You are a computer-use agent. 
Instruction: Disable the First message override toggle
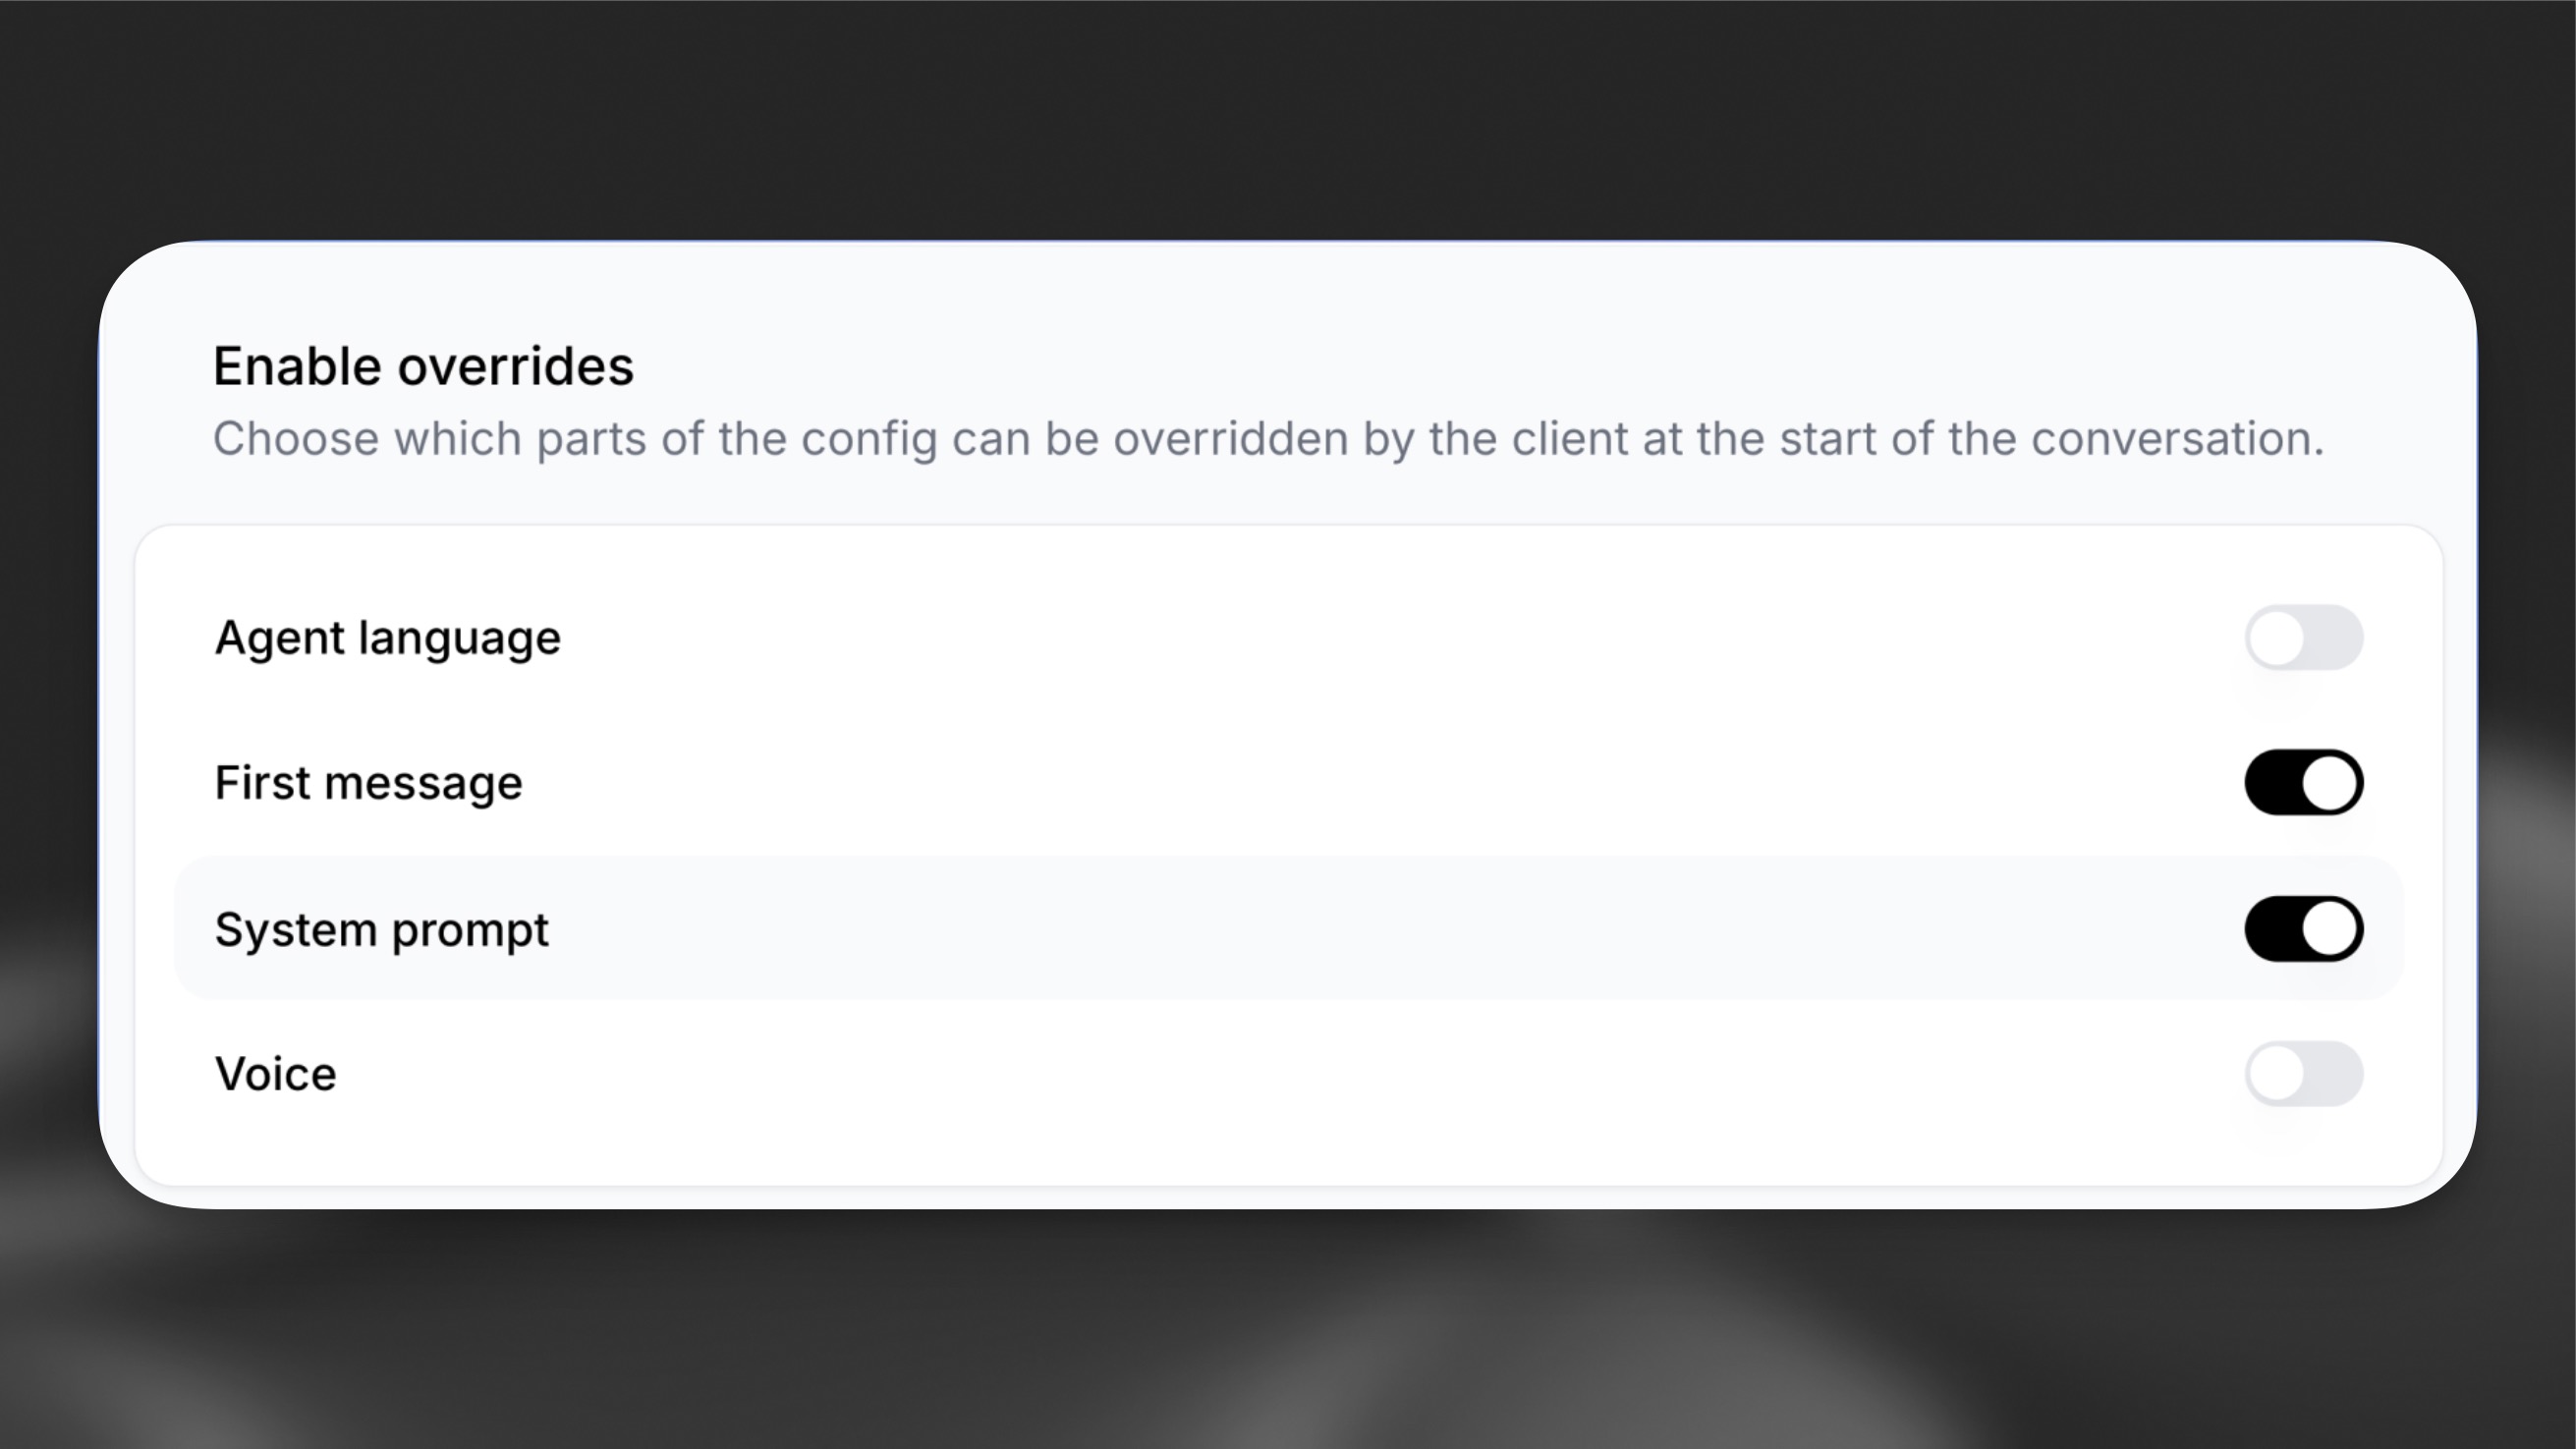pyautogui.click(x=2304, y=782)
